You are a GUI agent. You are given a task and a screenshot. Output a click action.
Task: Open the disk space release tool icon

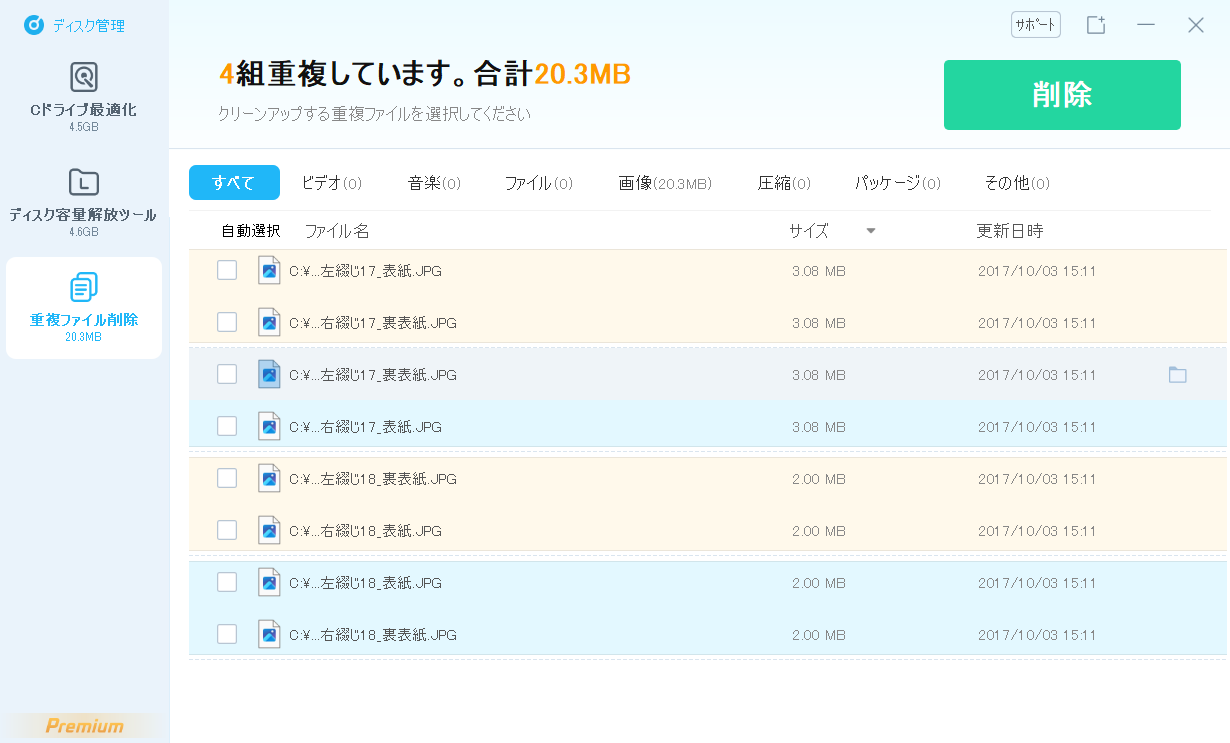coord(84,182)
